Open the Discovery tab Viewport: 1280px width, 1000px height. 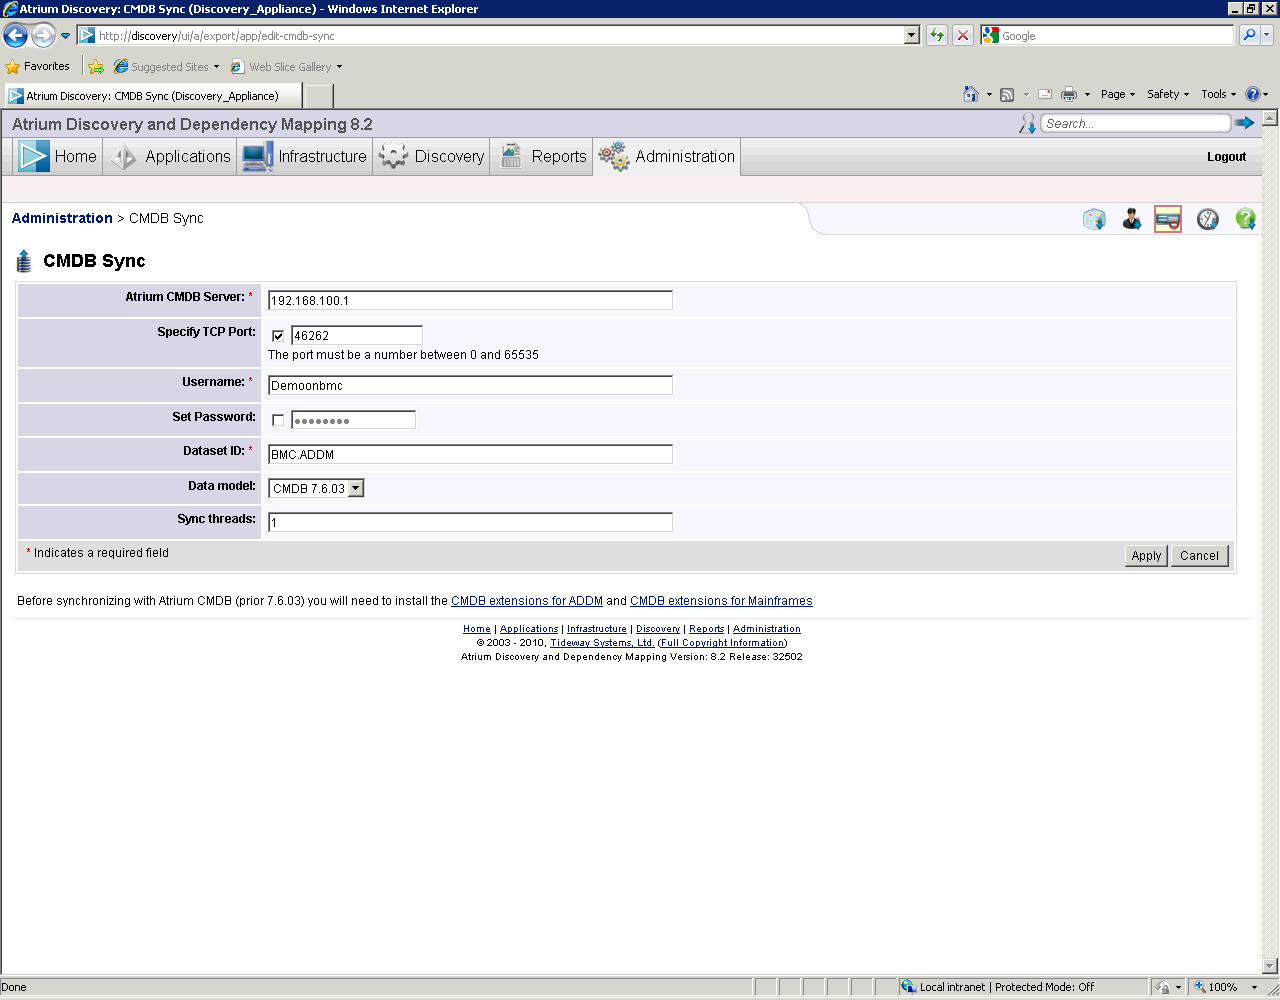pyautogui.click(x=432, y=156)
